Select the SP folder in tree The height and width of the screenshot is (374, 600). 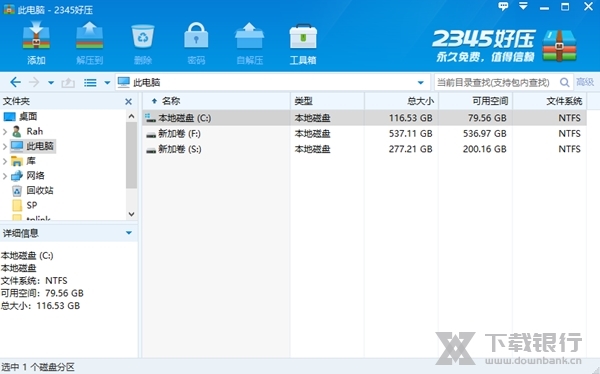[25, 206]
